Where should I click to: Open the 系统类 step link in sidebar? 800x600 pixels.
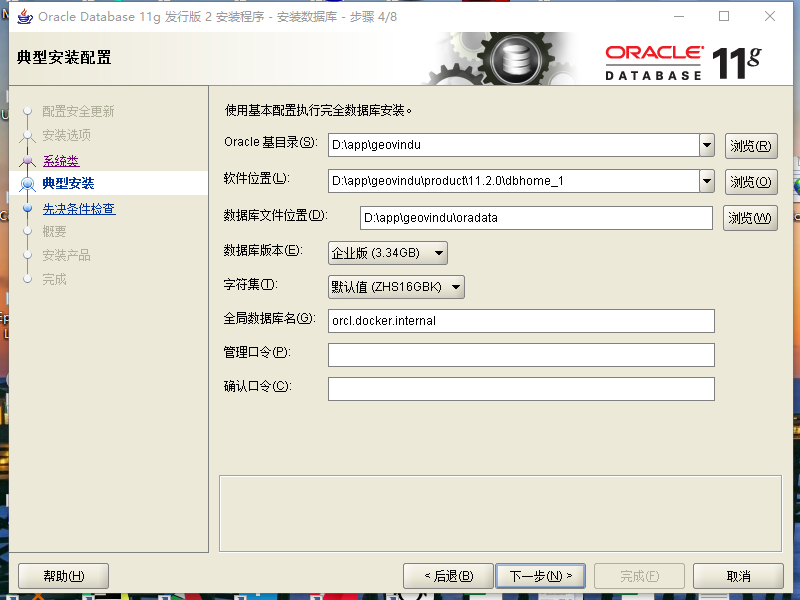click(x=61, y=161)
